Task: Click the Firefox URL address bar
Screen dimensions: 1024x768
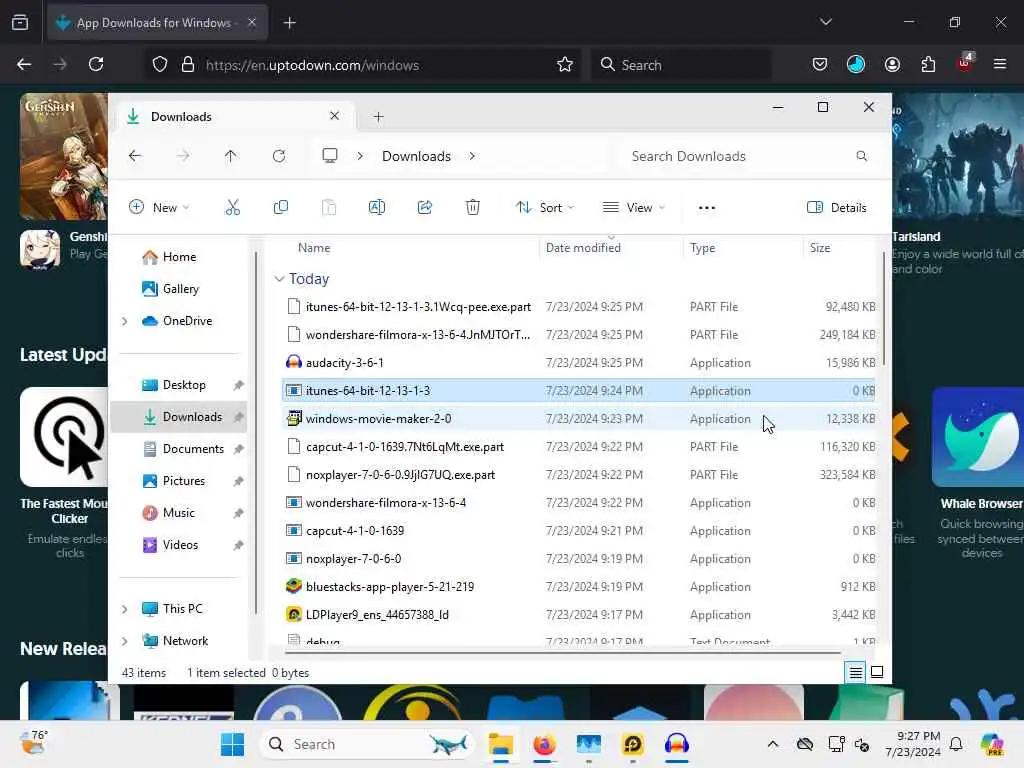Action: (362, 65)
